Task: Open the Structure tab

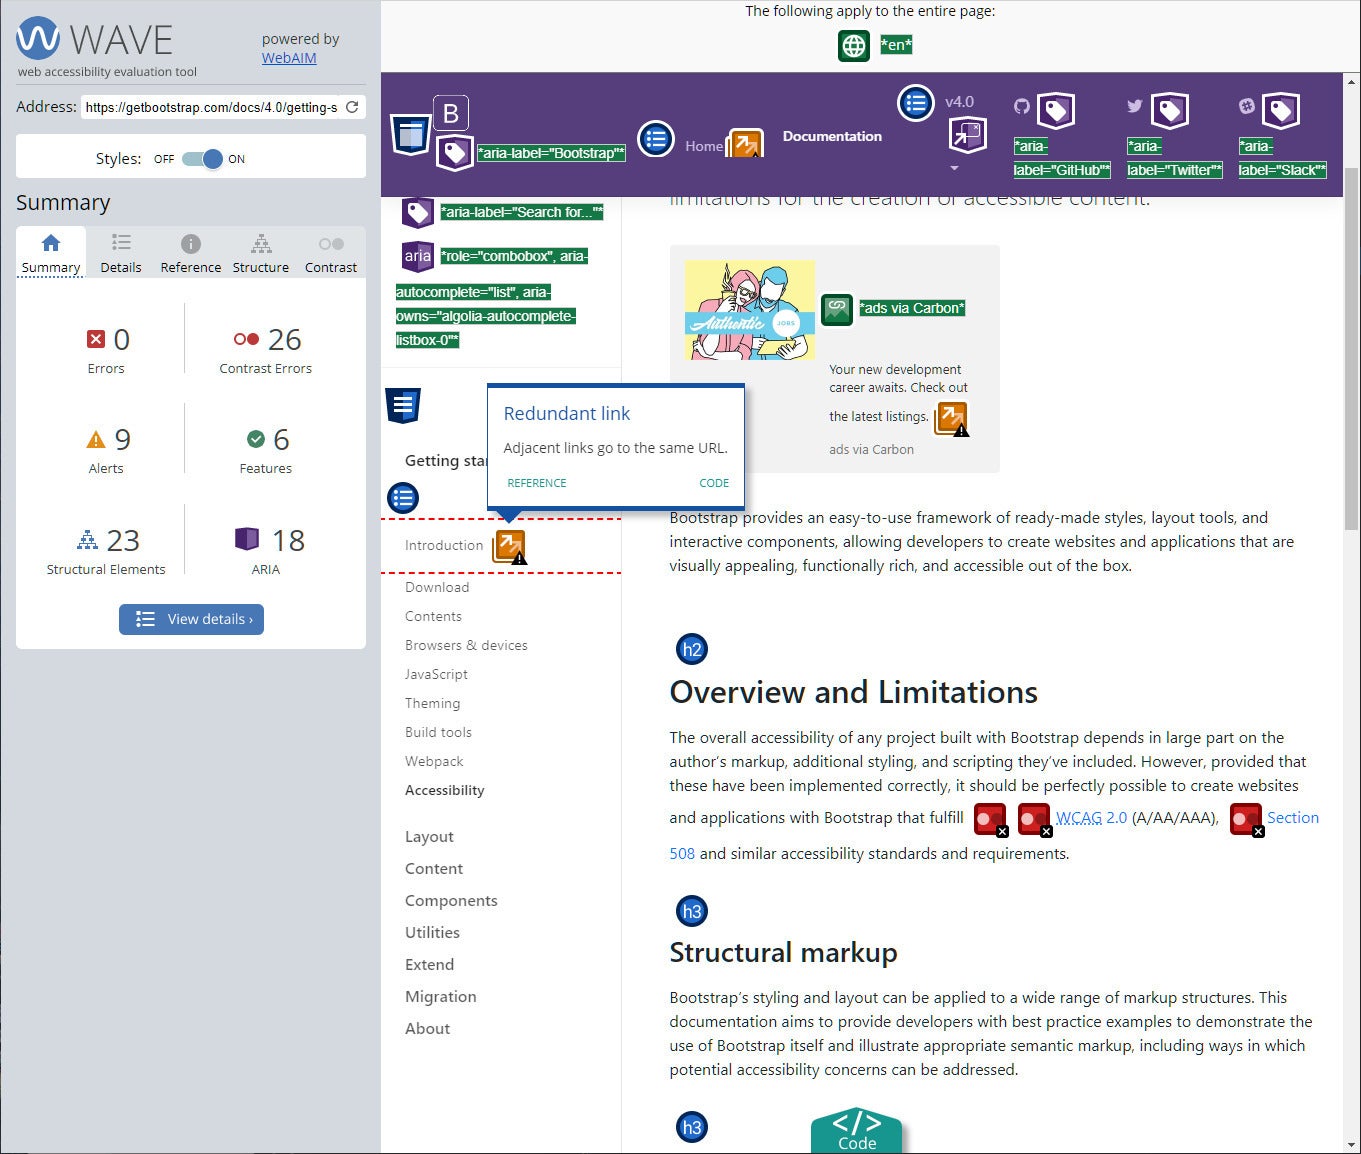Action: pyautogui.click(x=261, y=253)
